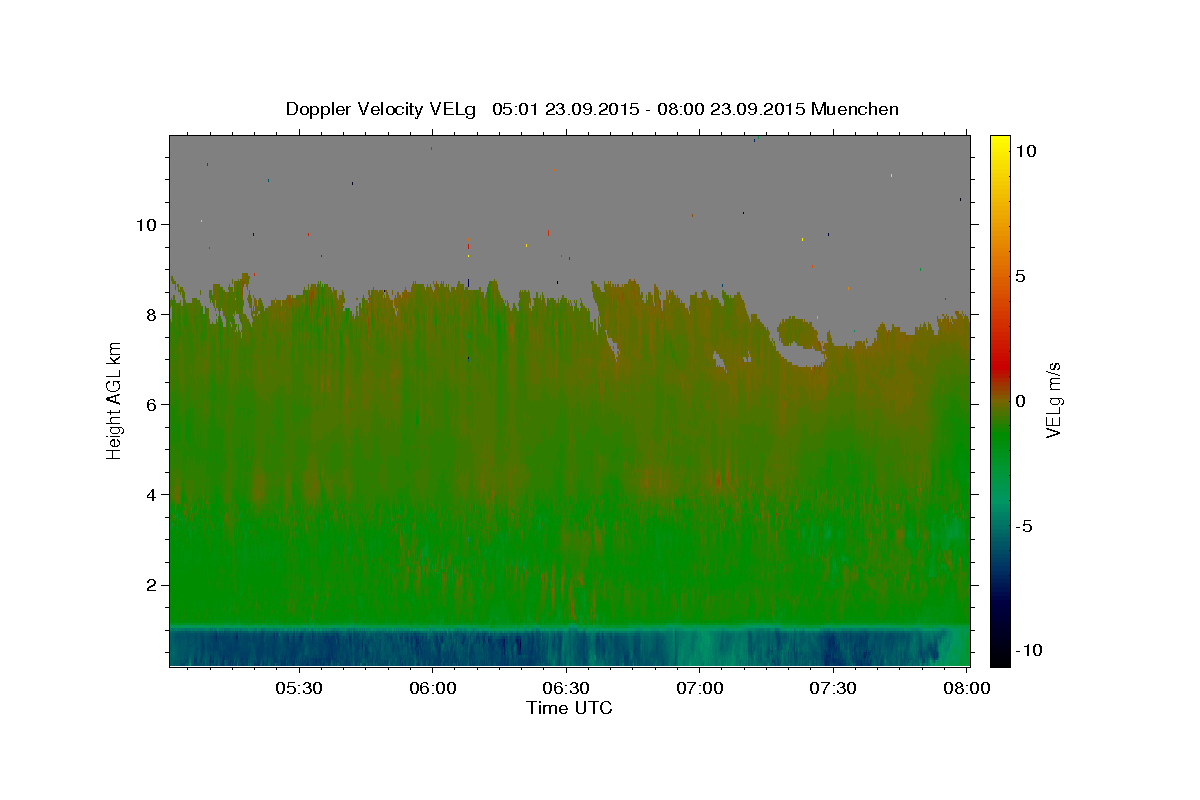Click the height axis label '4'
The width and height of the screenshot is (1200, 800).
tap(152, 494)
